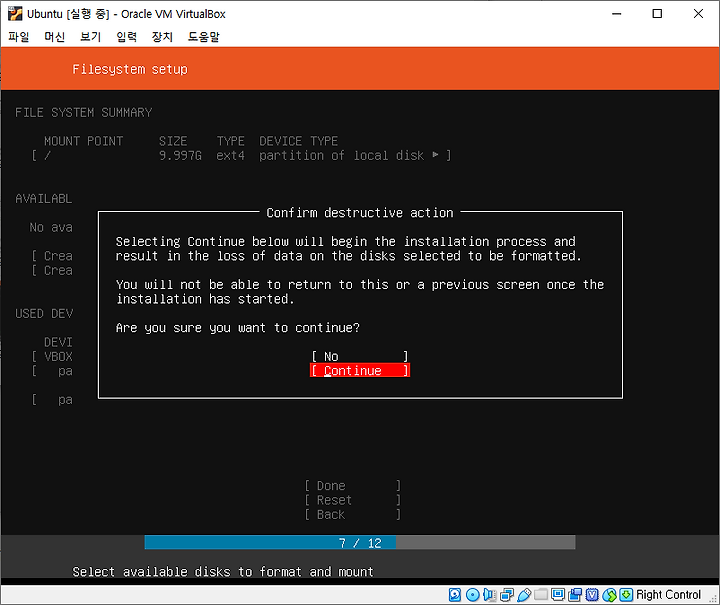Expand the root mount point arrow
Screen dimensions: 720x605
click(x=435, y=155)
